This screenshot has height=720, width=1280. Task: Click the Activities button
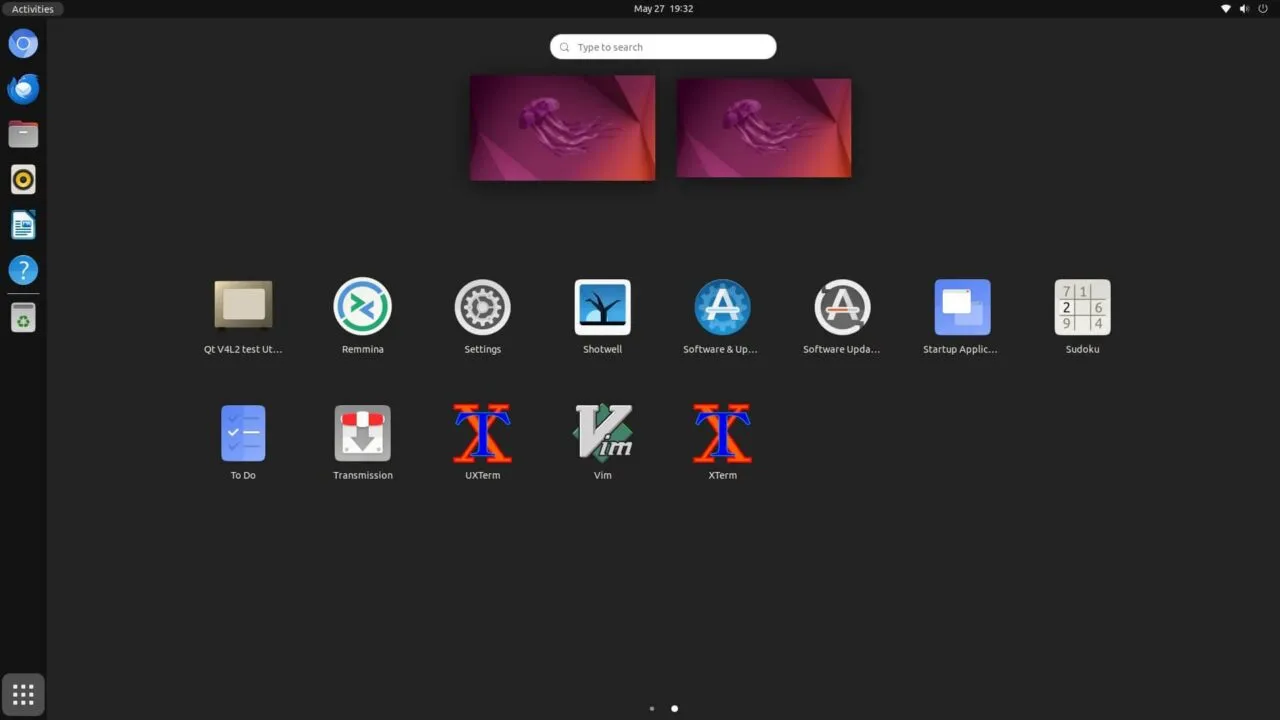pyautogui.click(x=33, y=9)
